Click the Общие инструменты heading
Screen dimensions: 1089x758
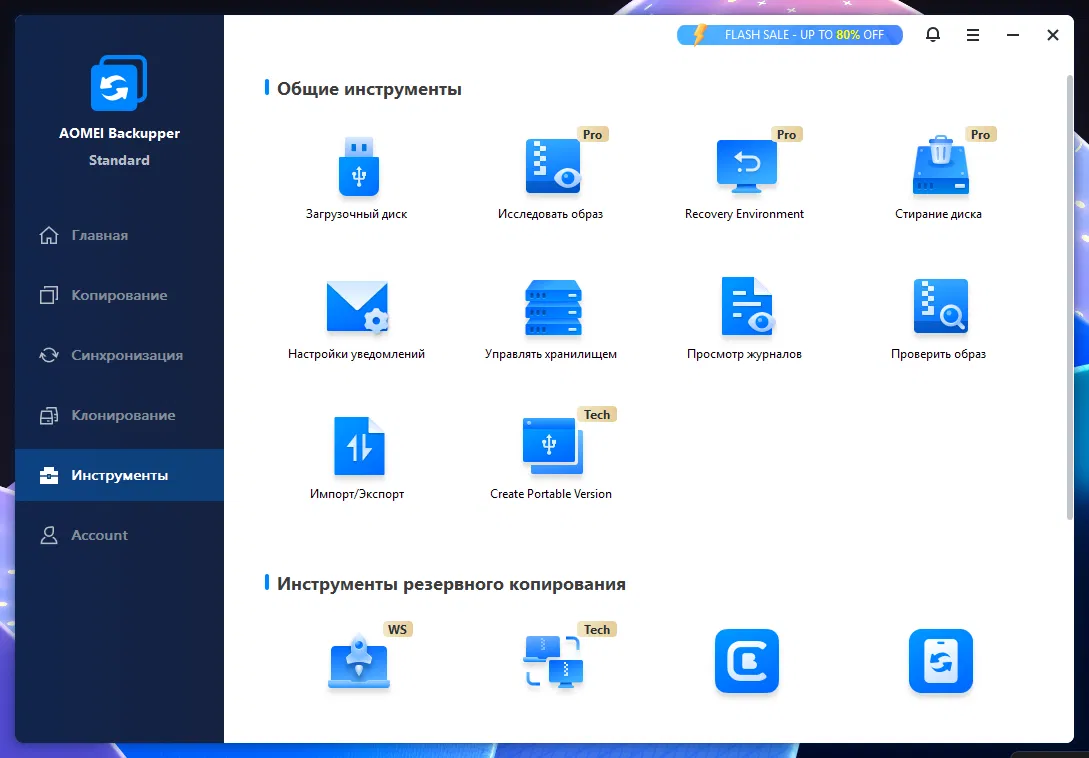[x=369, y=89]
